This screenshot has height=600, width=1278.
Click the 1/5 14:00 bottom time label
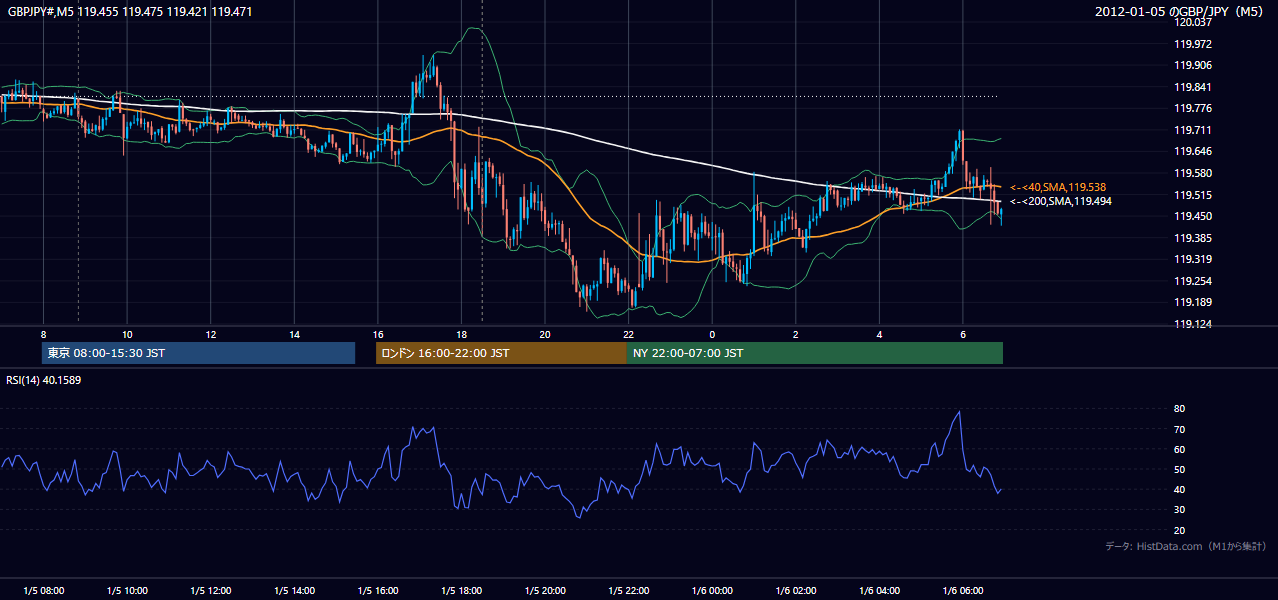coord(294,591)
